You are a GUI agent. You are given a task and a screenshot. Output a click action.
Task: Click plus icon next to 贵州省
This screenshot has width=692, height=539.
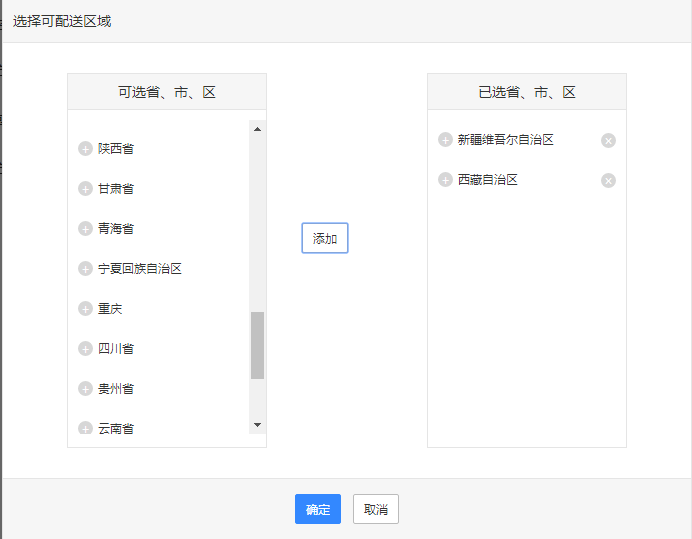click(85, 389)
